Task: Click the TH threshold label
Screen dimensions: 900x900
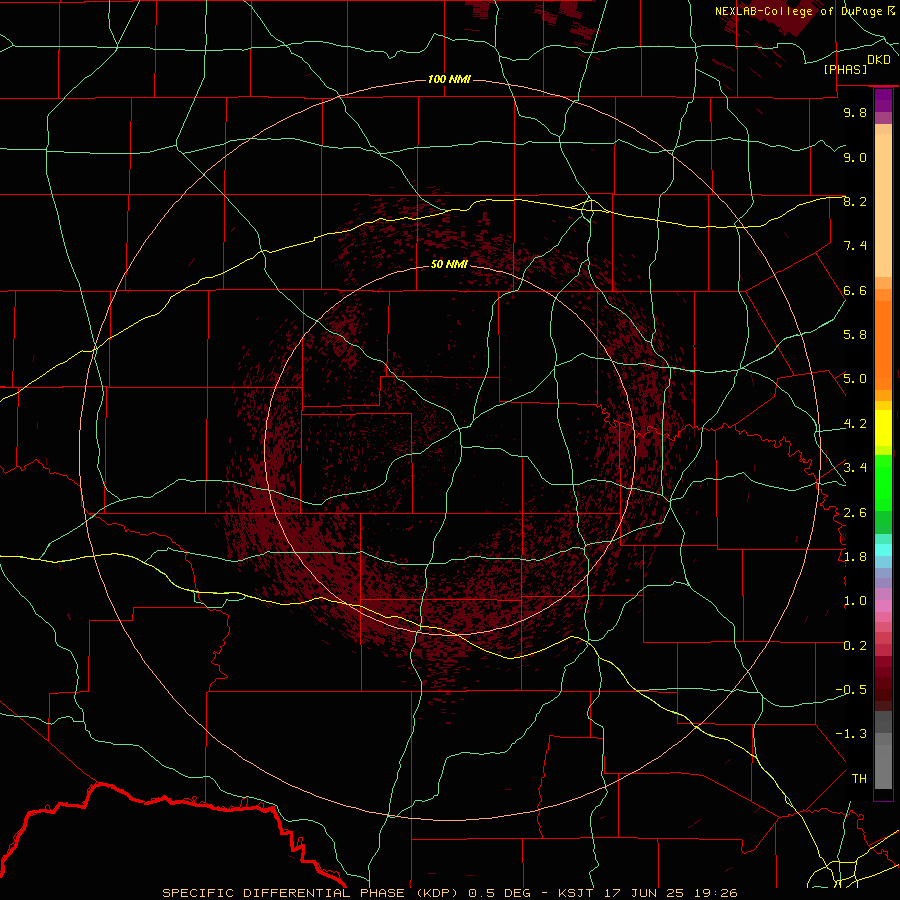Action: point(859,779)
